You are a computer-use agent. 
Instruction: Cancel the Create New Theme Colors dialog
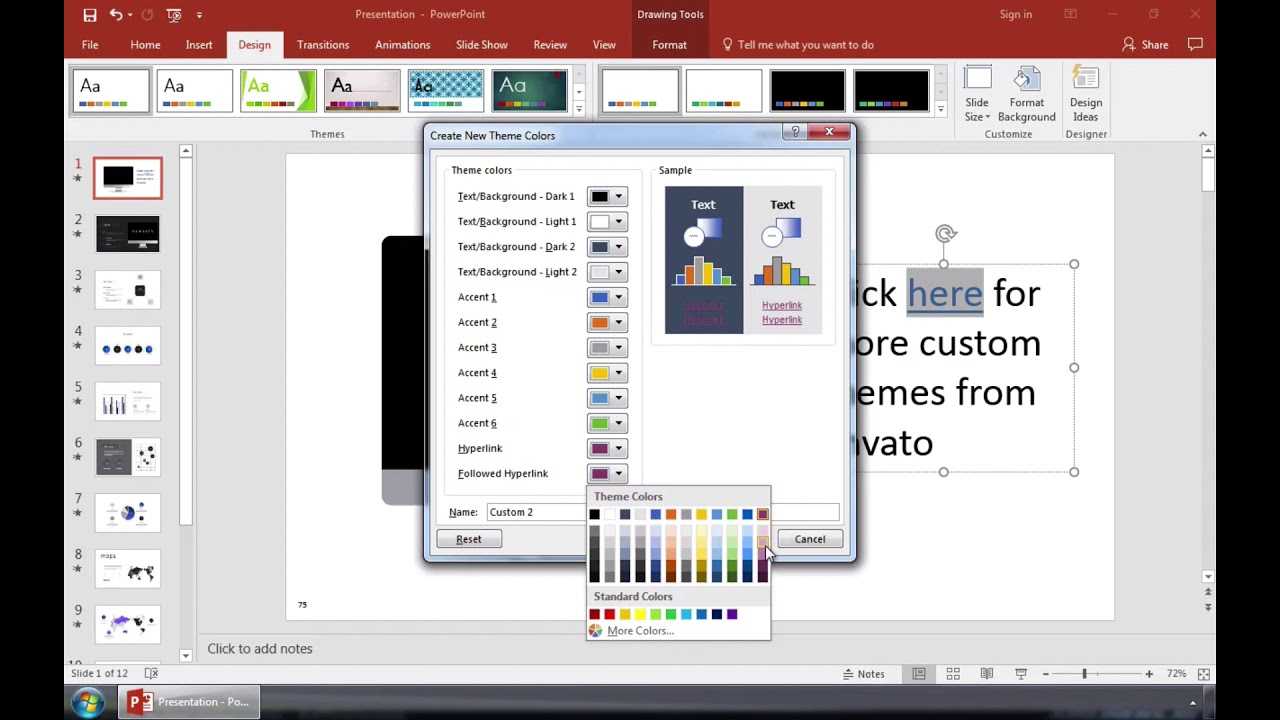click(x=809, y=539)
